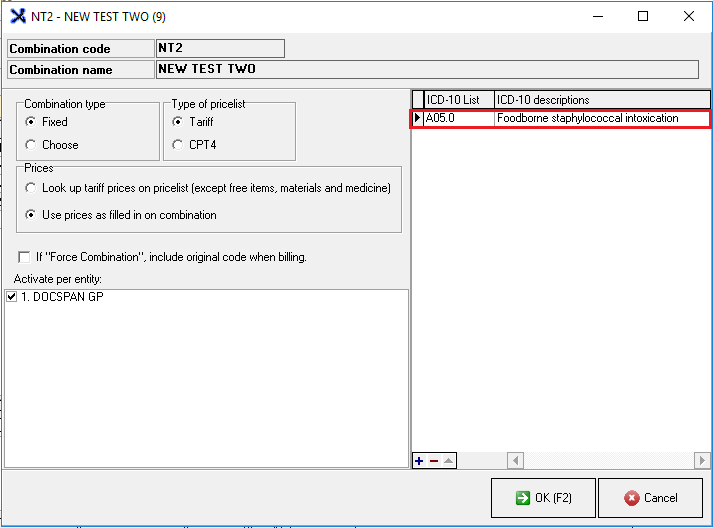Click the app icon in title bar
The width and height of the screenshot is (713, 528).
click(18, 16)
